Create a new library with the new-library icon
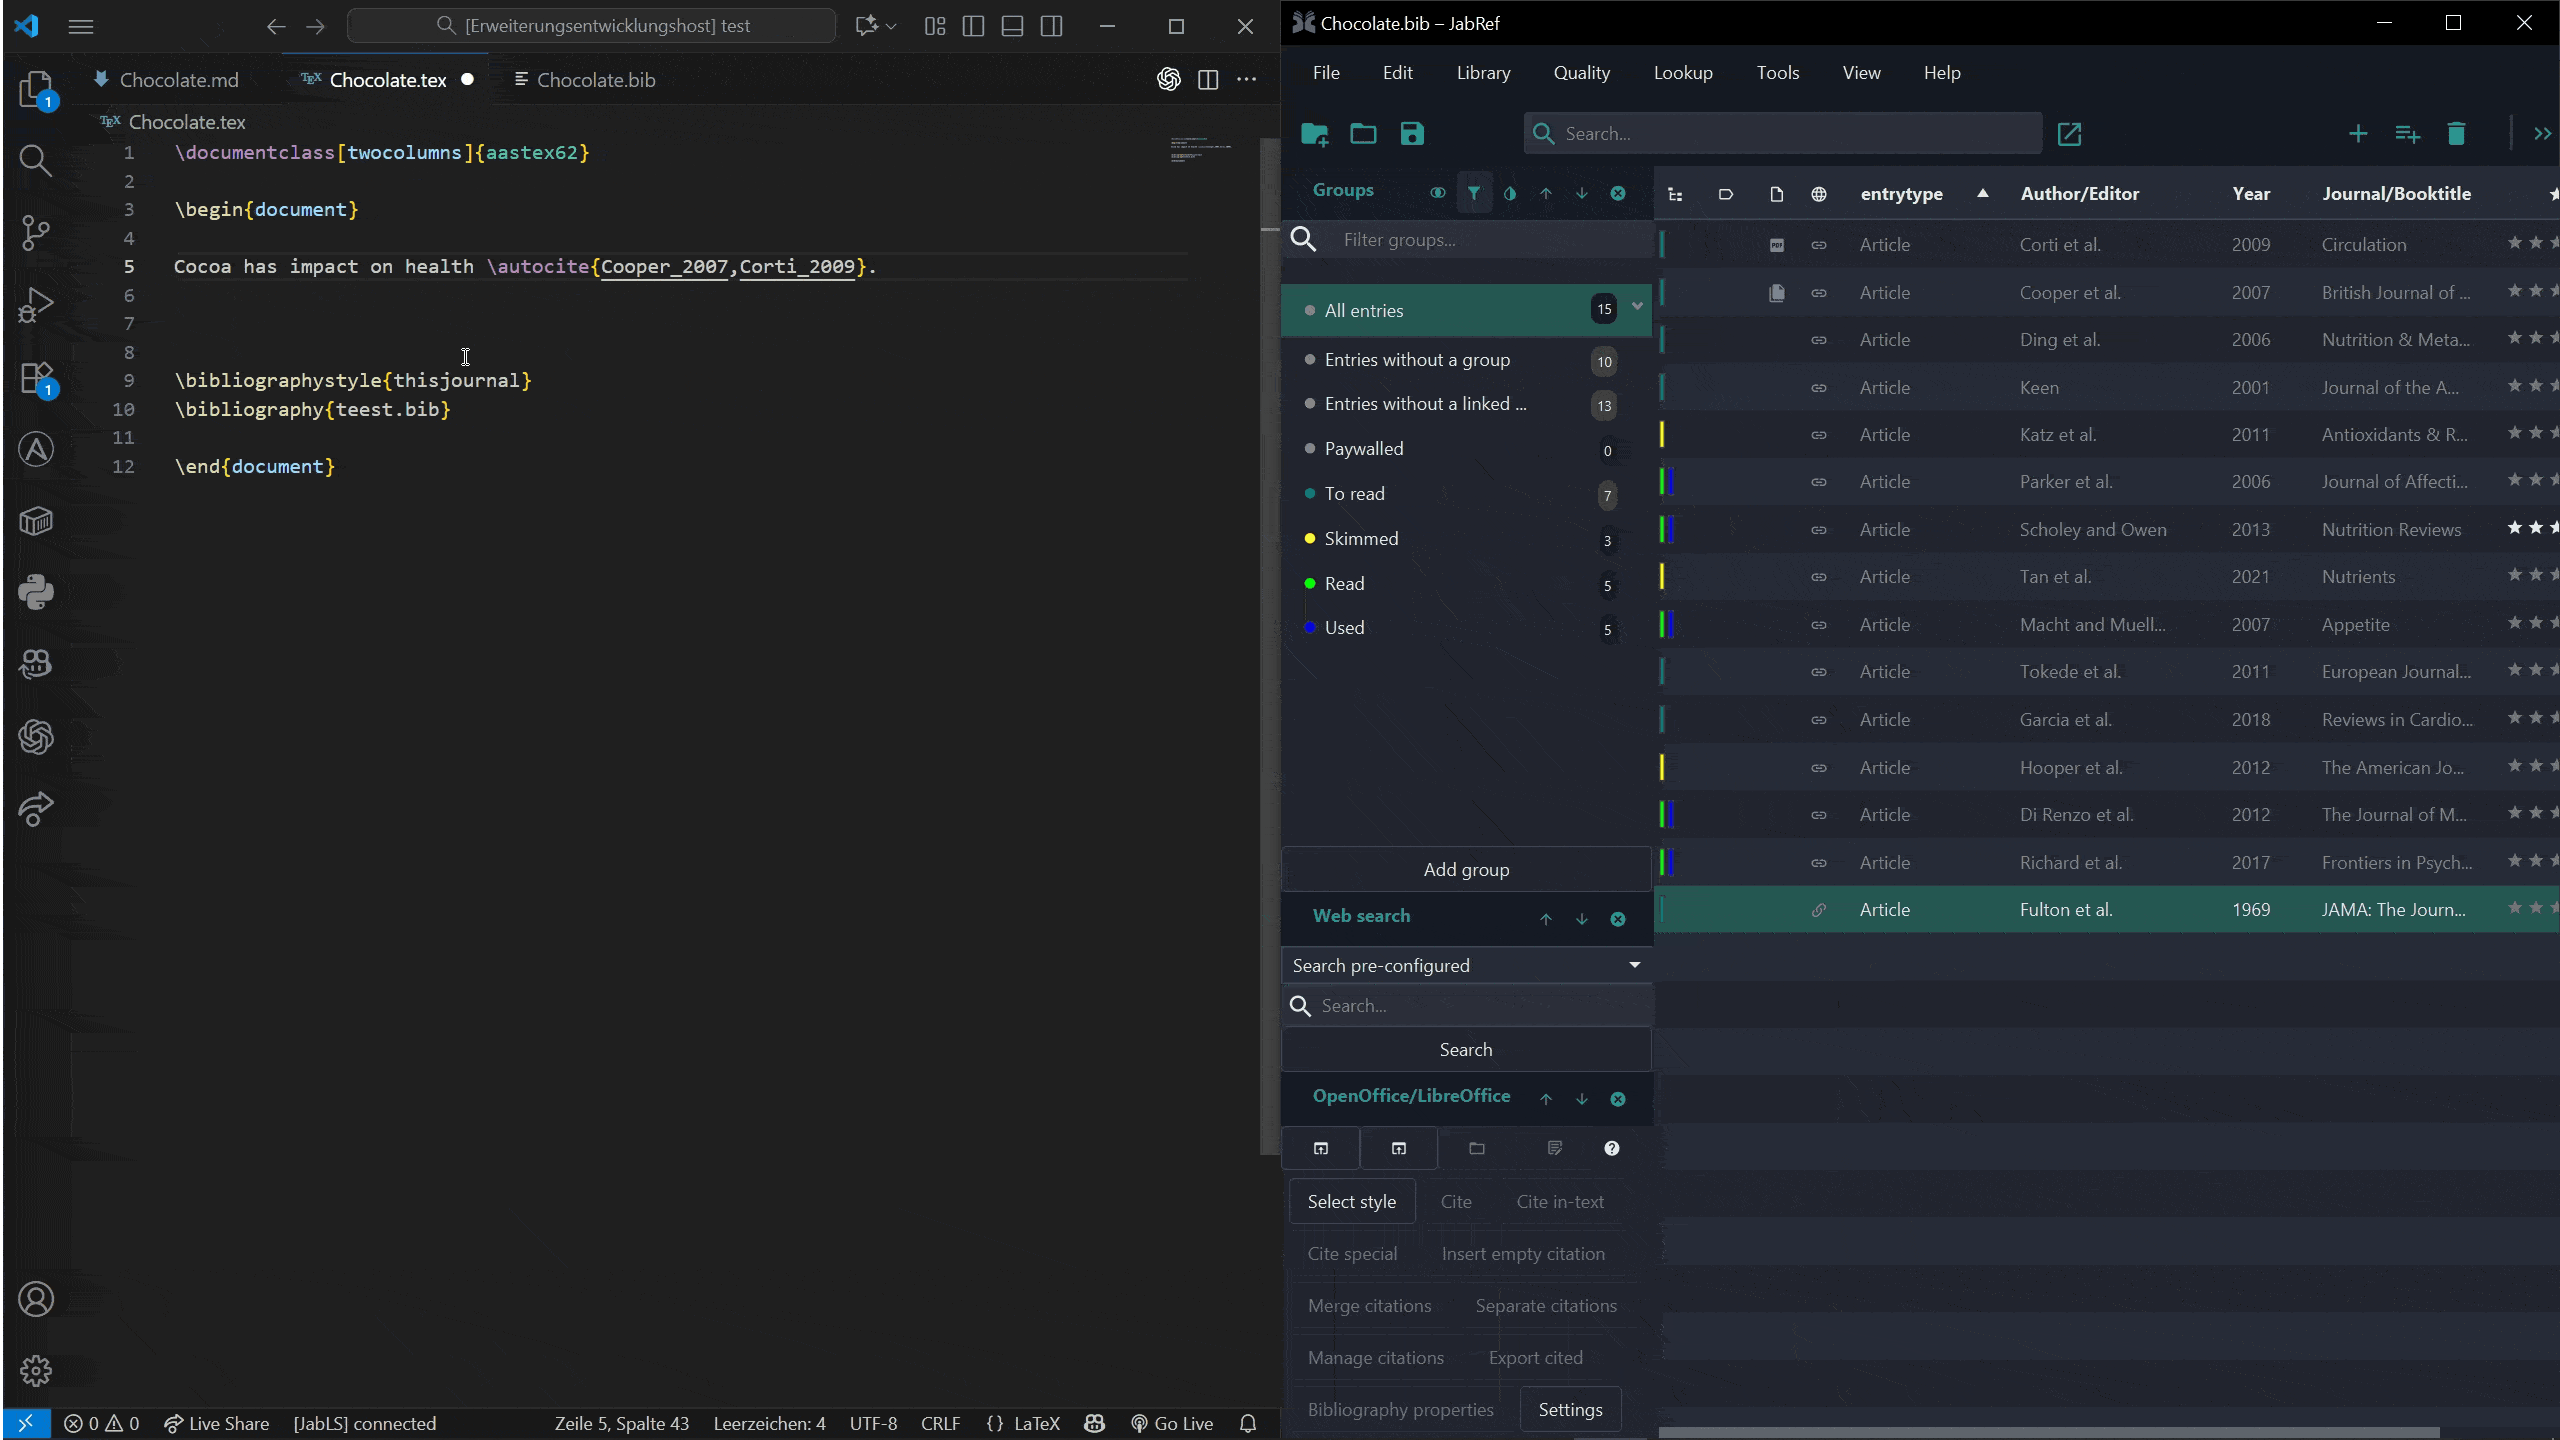 pos(1313,133)
